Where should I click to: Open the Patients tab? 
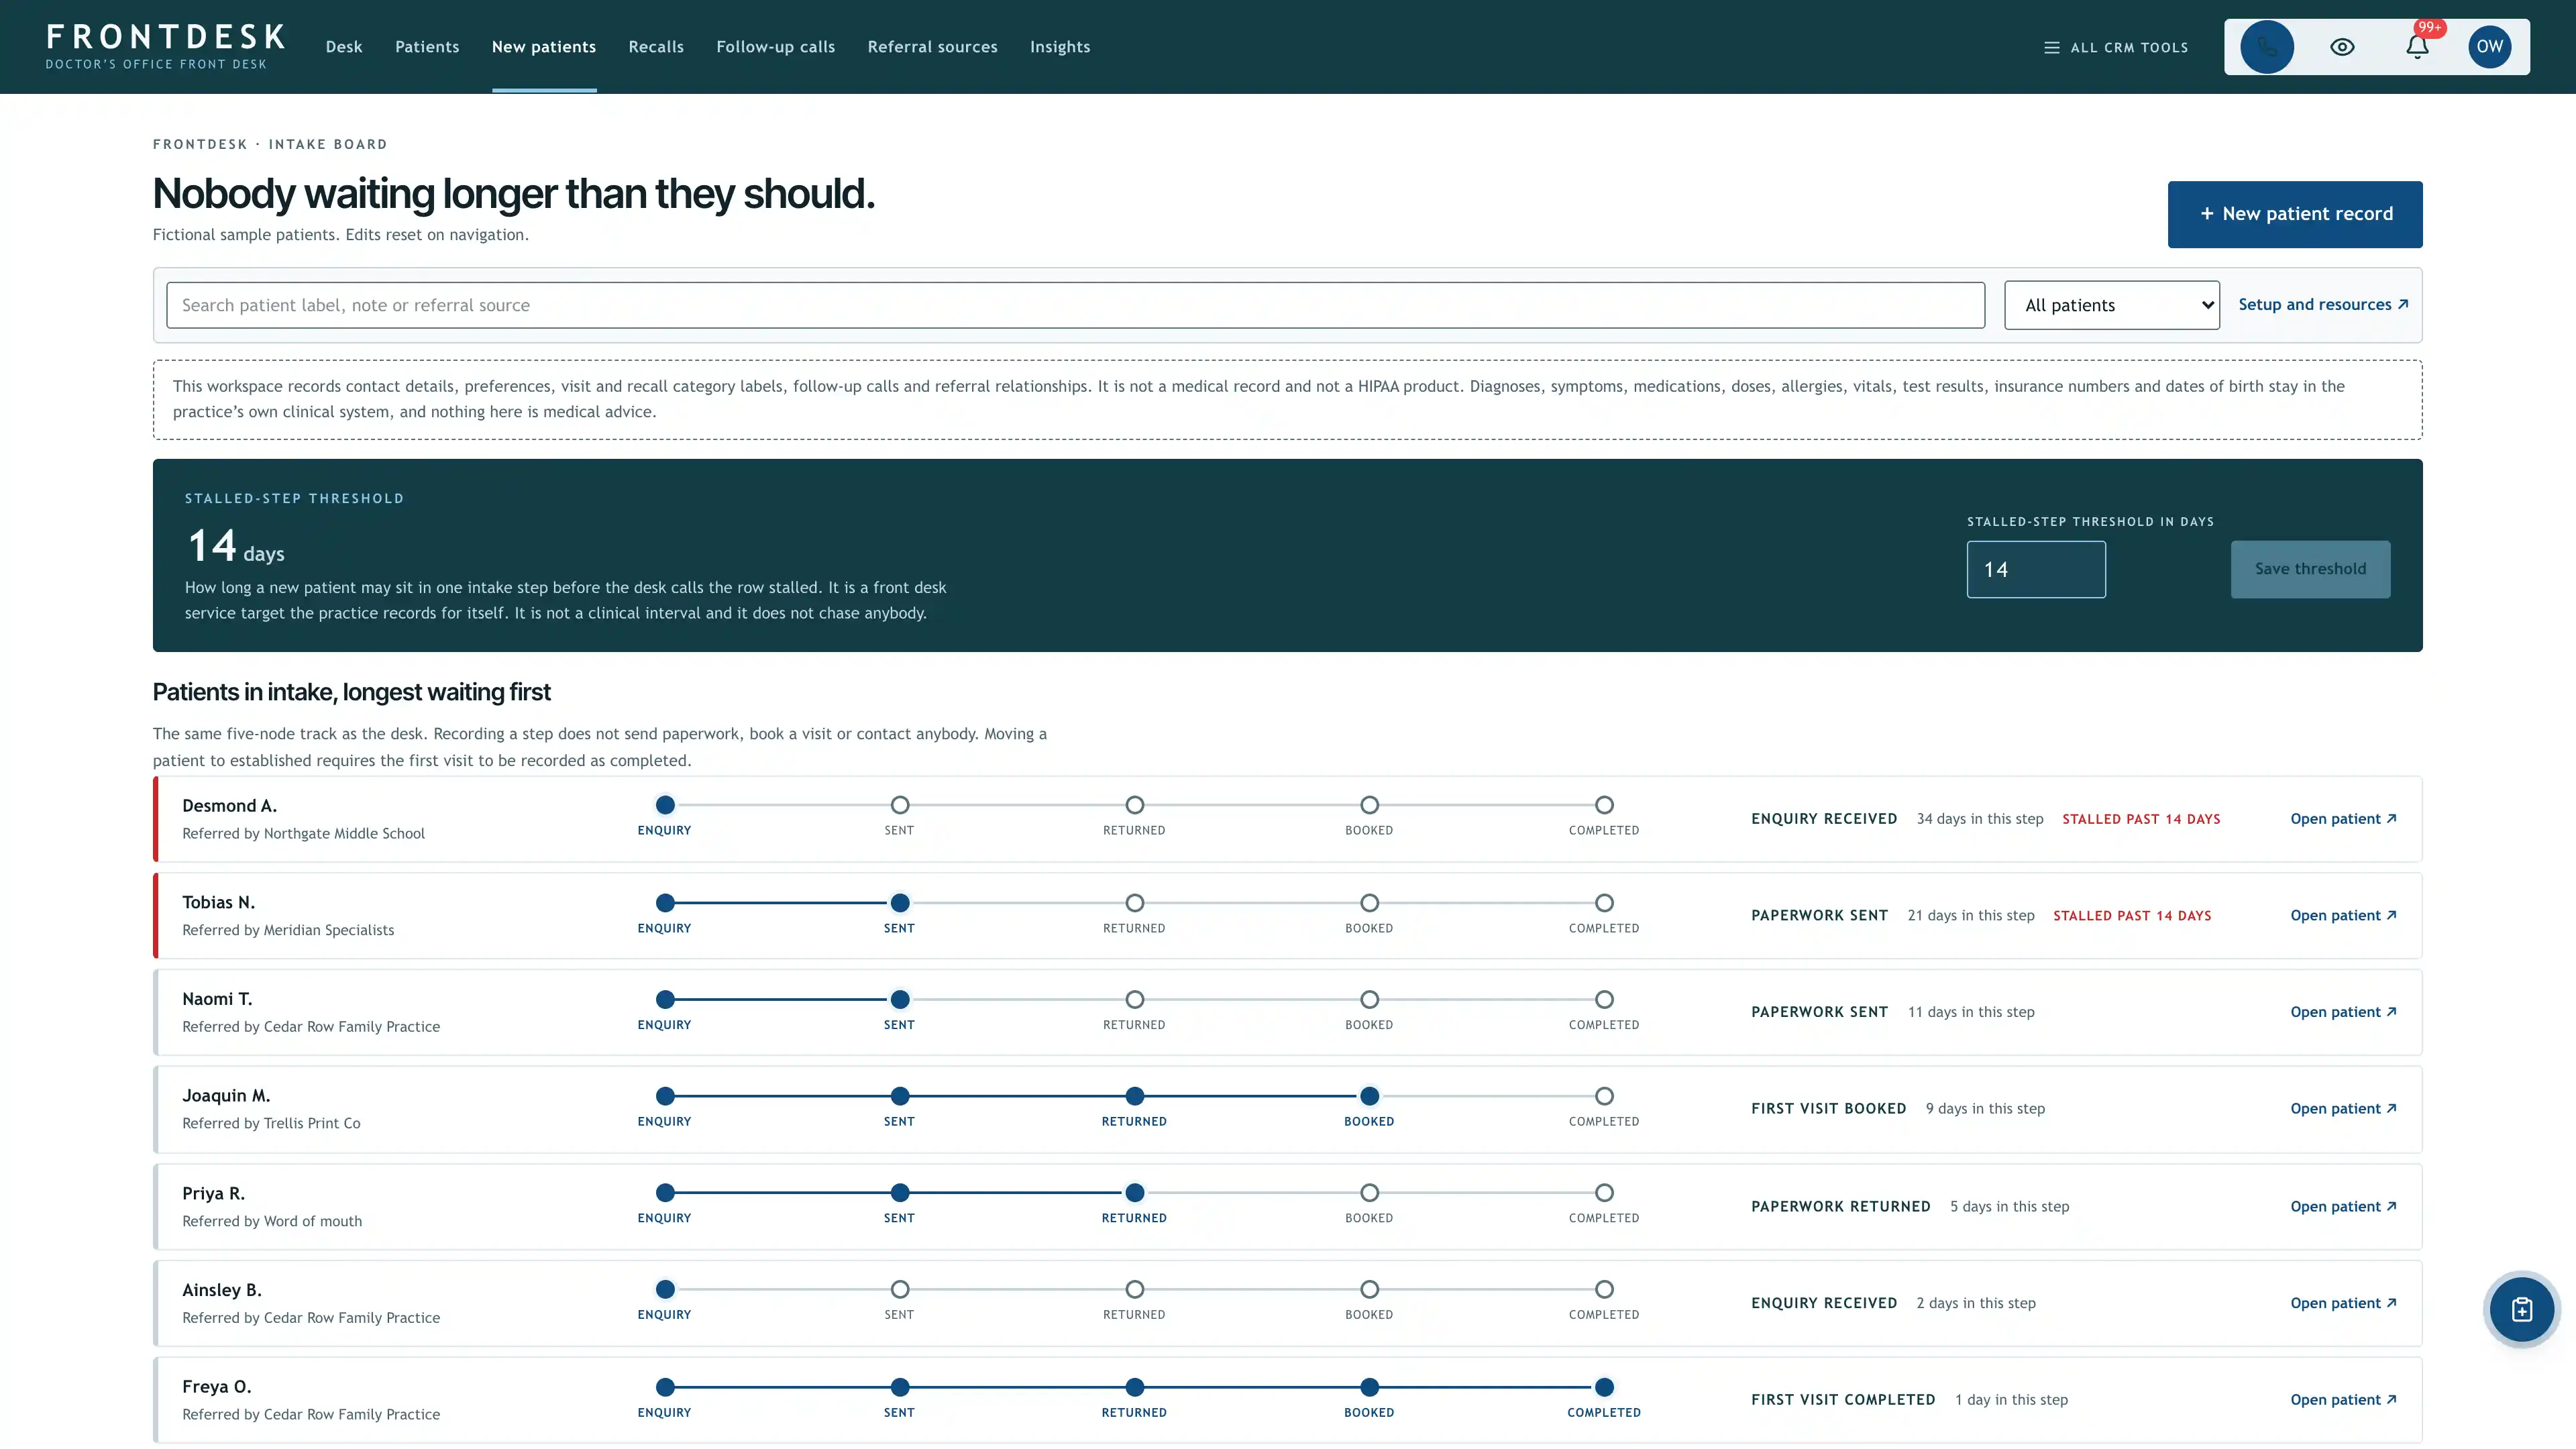click(x=427, y=47)
